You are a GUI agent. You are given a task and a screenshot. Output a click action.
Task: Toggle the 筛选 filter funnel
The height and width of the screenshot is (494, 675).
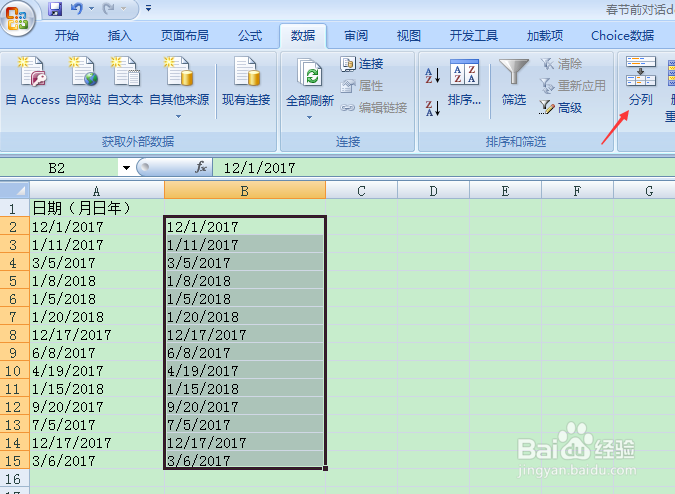(x=514, y=82)
